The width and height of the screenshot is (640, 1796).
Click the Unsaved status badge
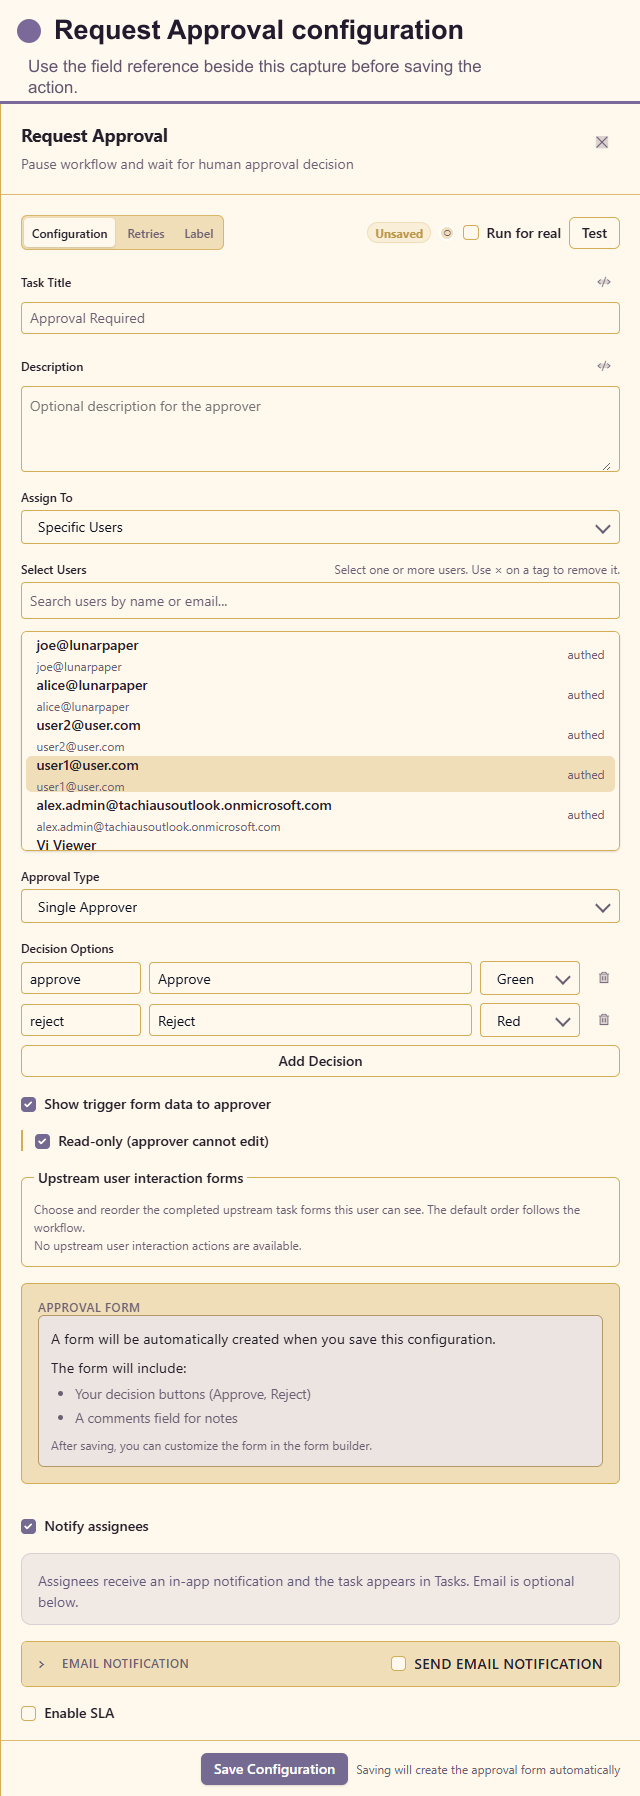[399, 233]
